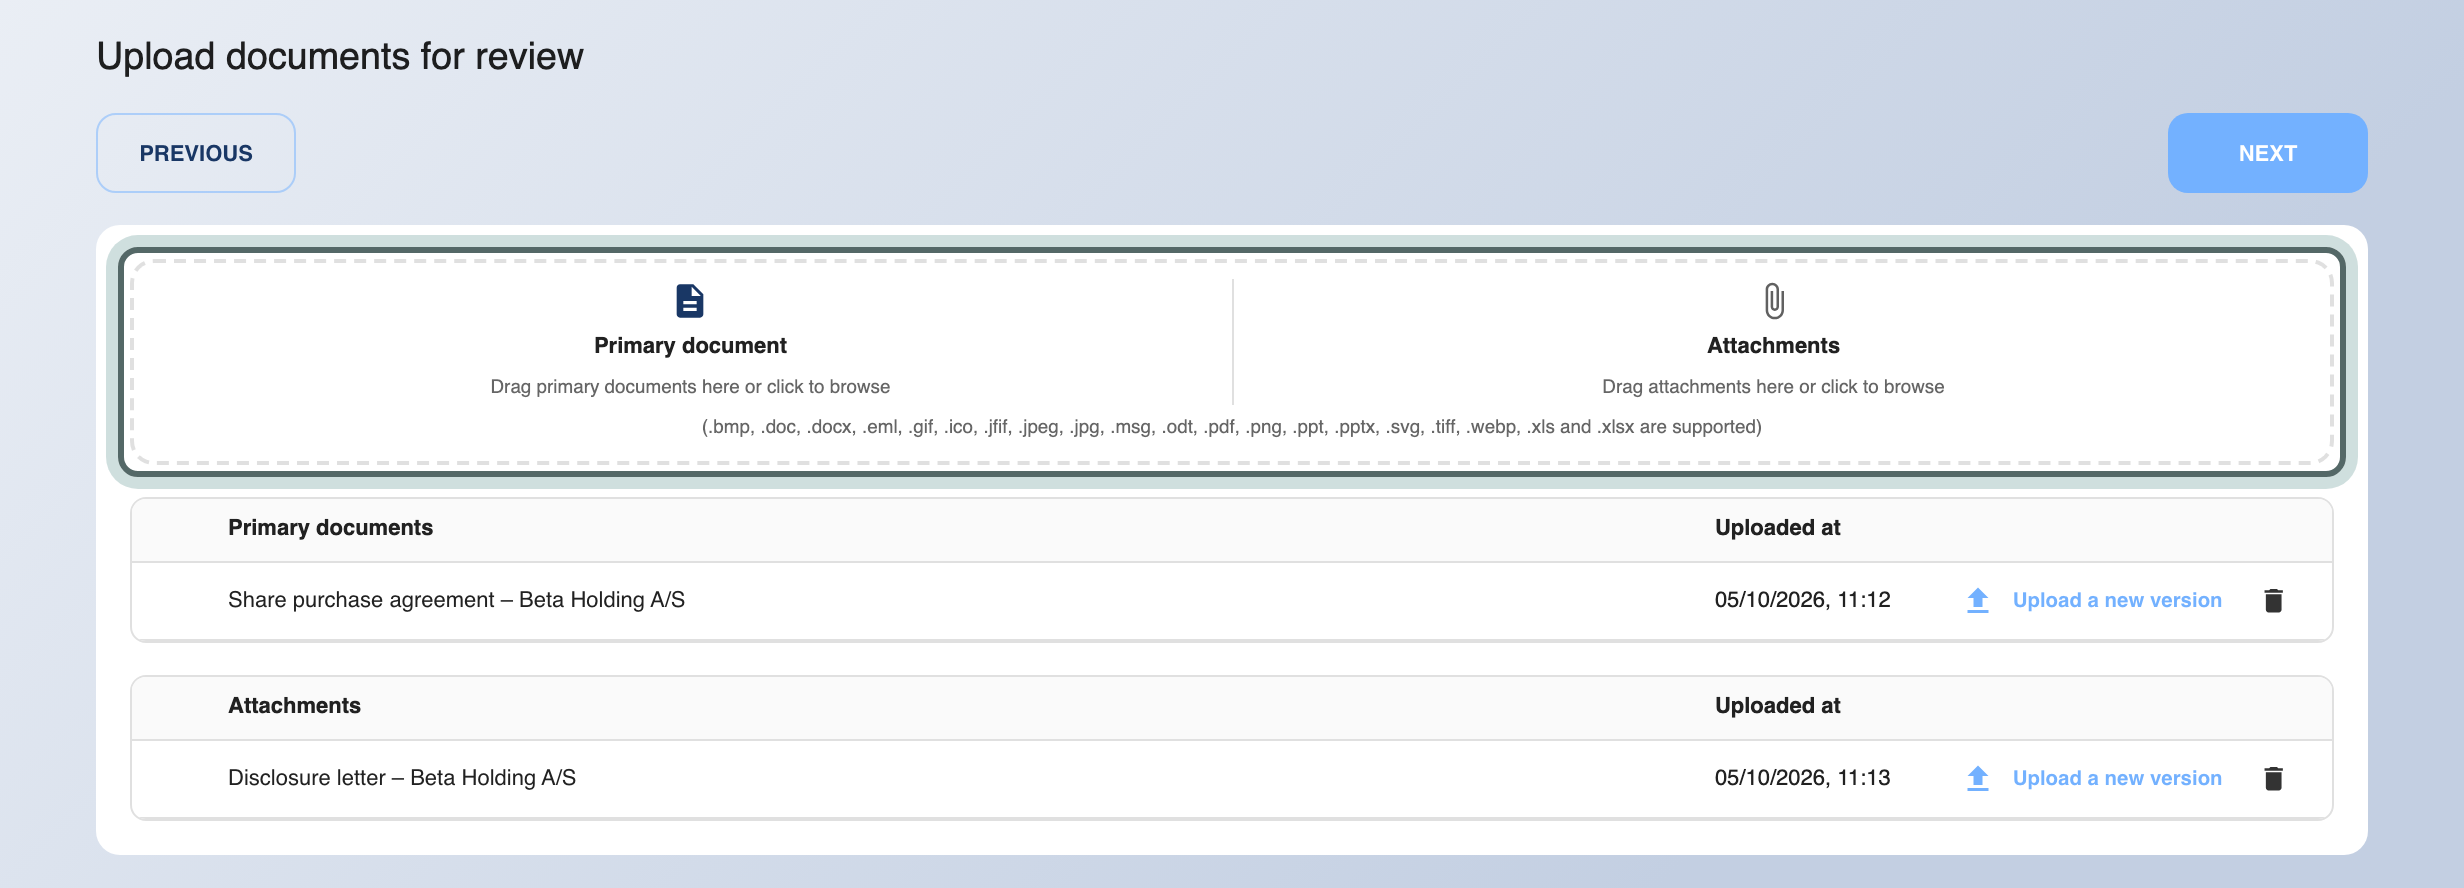The image size is (2464, 888).
Task: Click upload arrow icon for Share purchase agreement
Action: [1977, 600]
